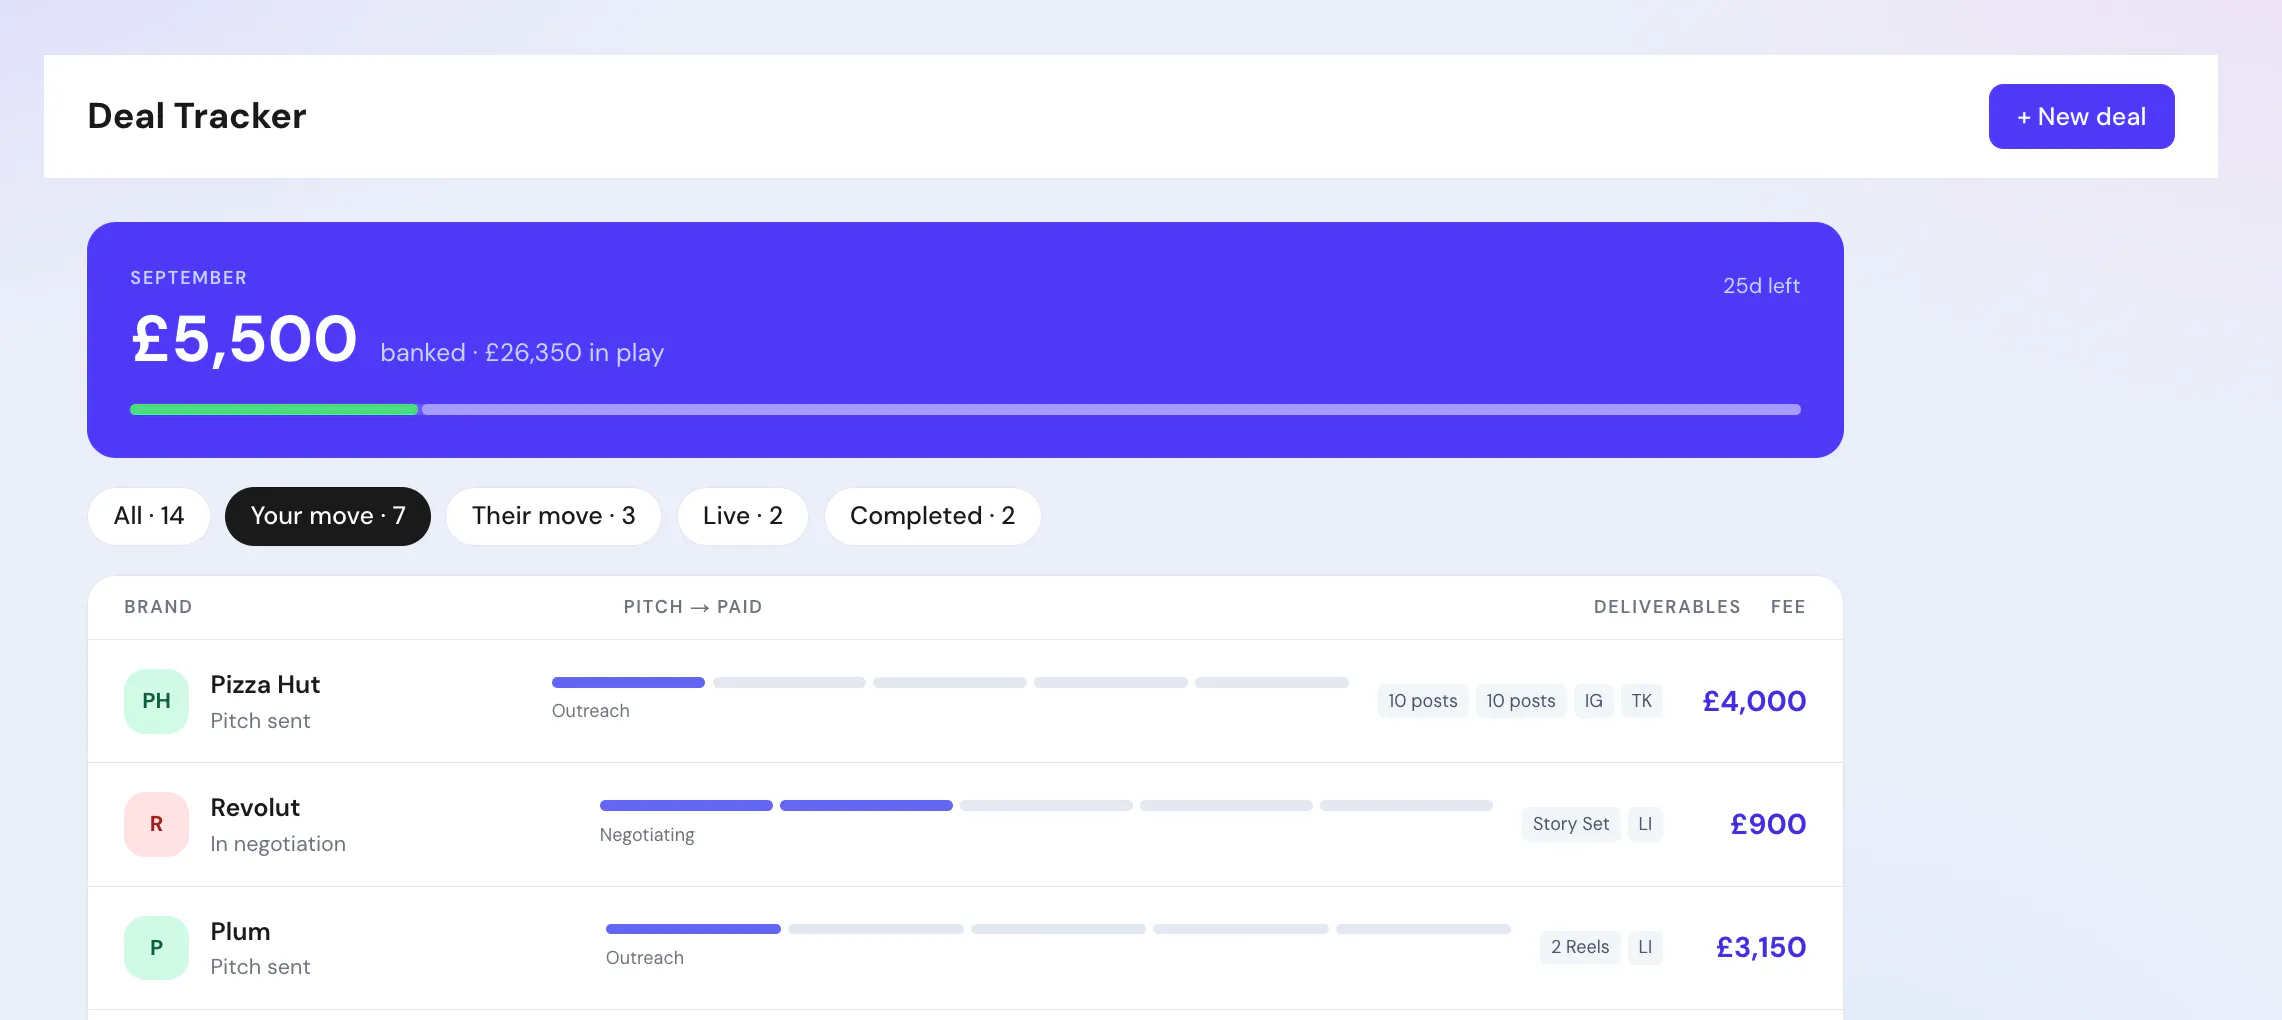Click the Deal Tracker title
Viewport: 2282px width, 1020px height.
tap(197, 116)
